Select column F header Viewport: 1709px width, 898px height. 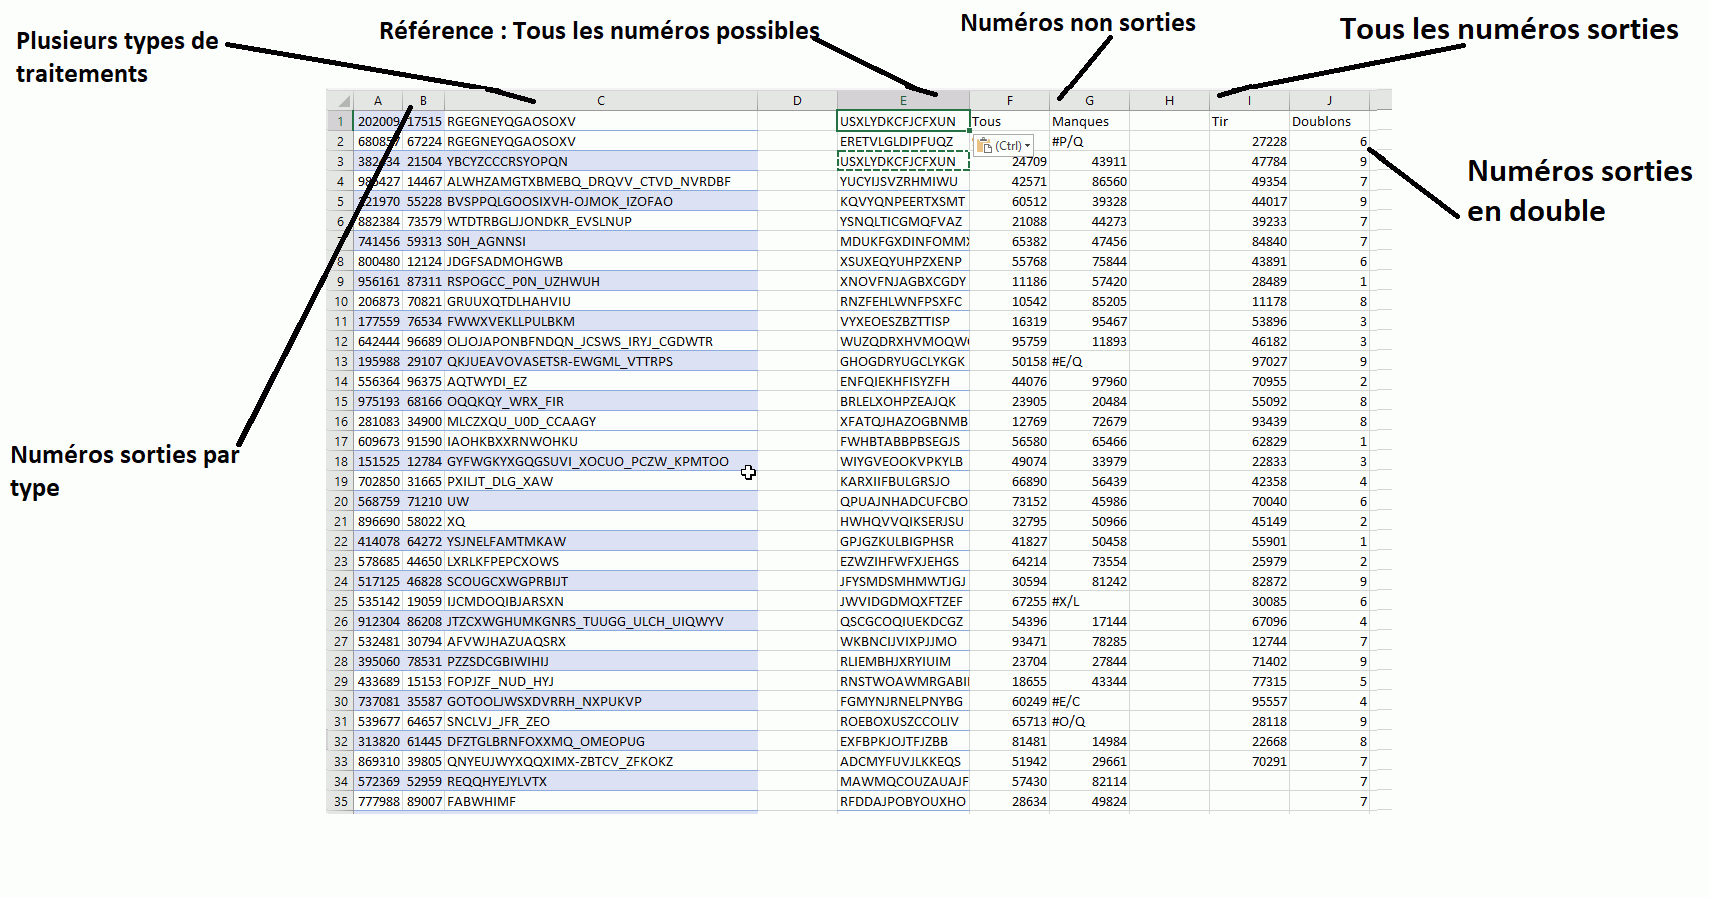pyautogui.click(x=1010, y=100)
